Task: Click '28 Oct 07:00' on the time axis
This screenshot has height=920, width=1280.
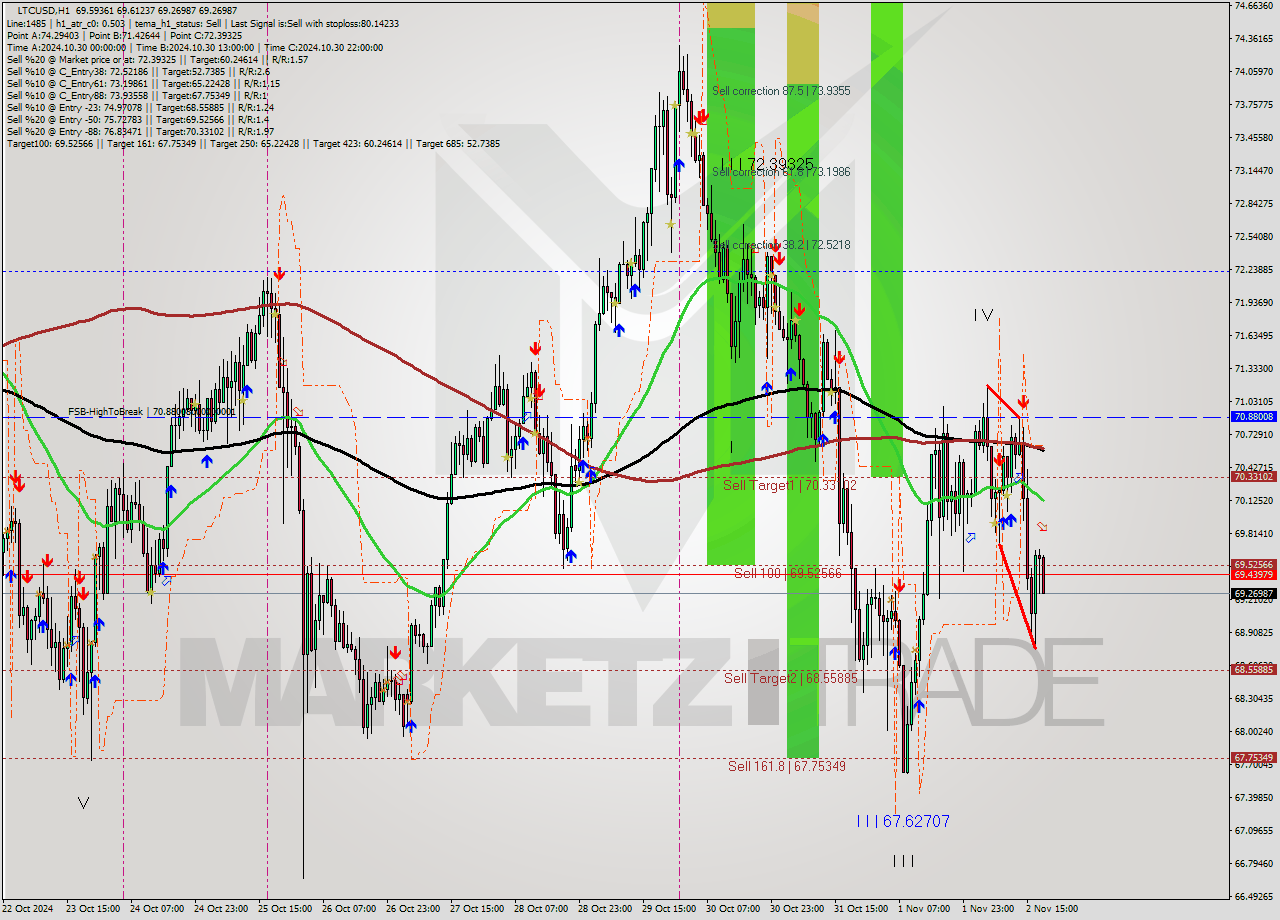Action: pos(541,909)
